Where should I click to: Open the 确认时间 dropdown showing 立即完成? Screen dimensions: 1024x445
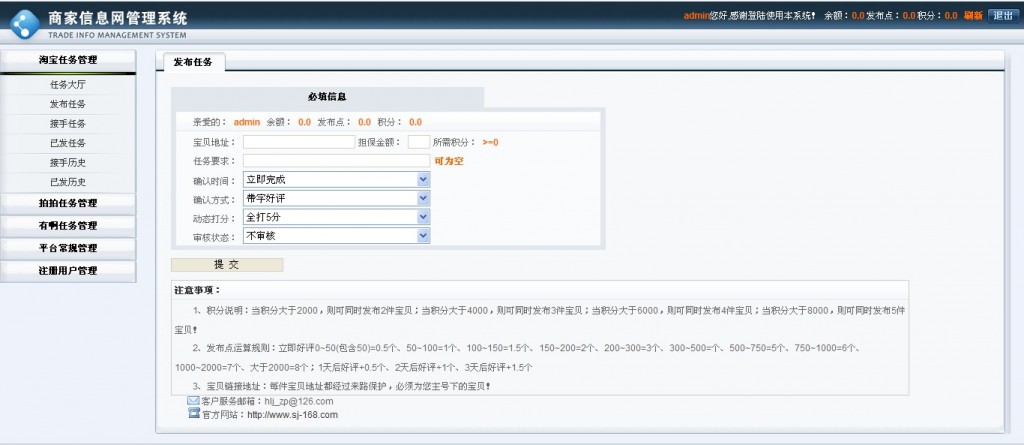pos(336,179)
